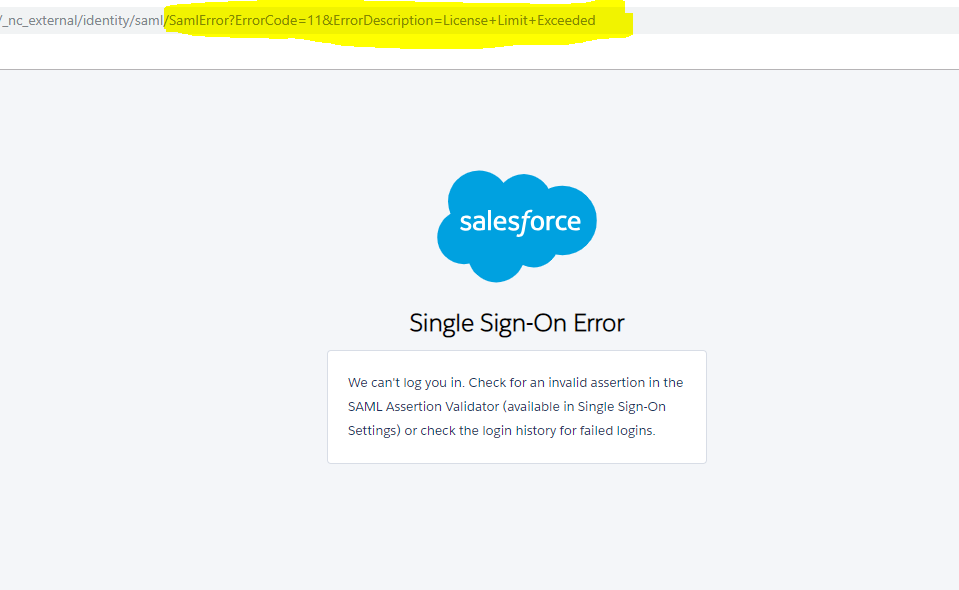Click the word salesforce inside the logo
959x590 pixels.
pyautogui.click(x=520, y=222)
